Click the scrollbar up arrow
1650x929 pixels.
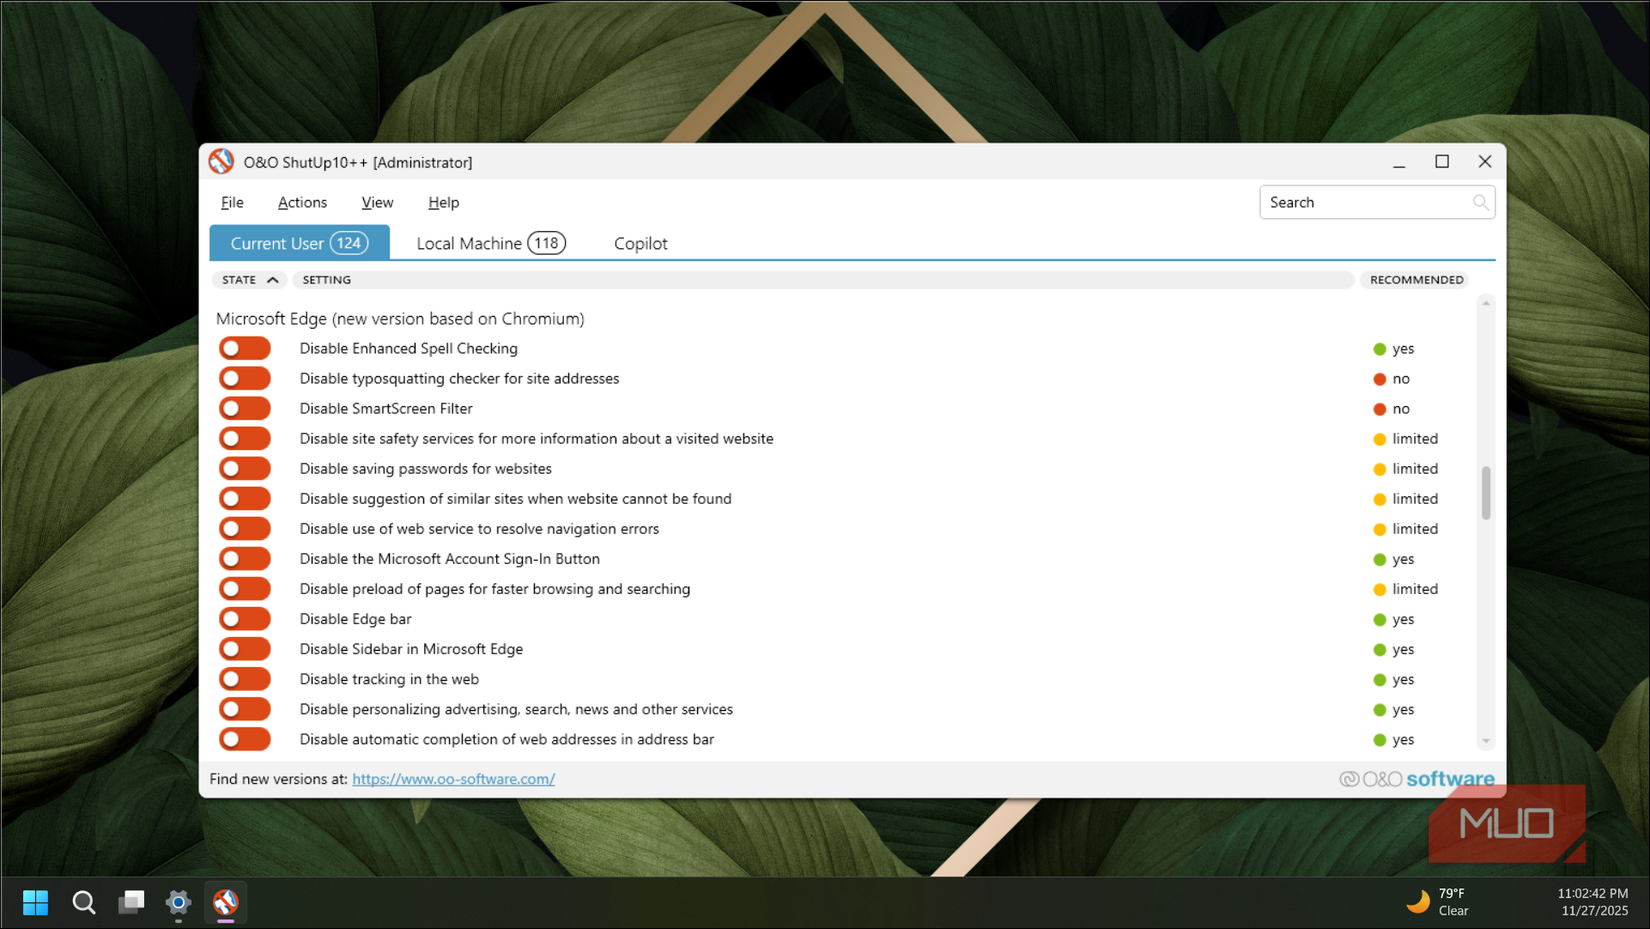(x=1486, y=303)
